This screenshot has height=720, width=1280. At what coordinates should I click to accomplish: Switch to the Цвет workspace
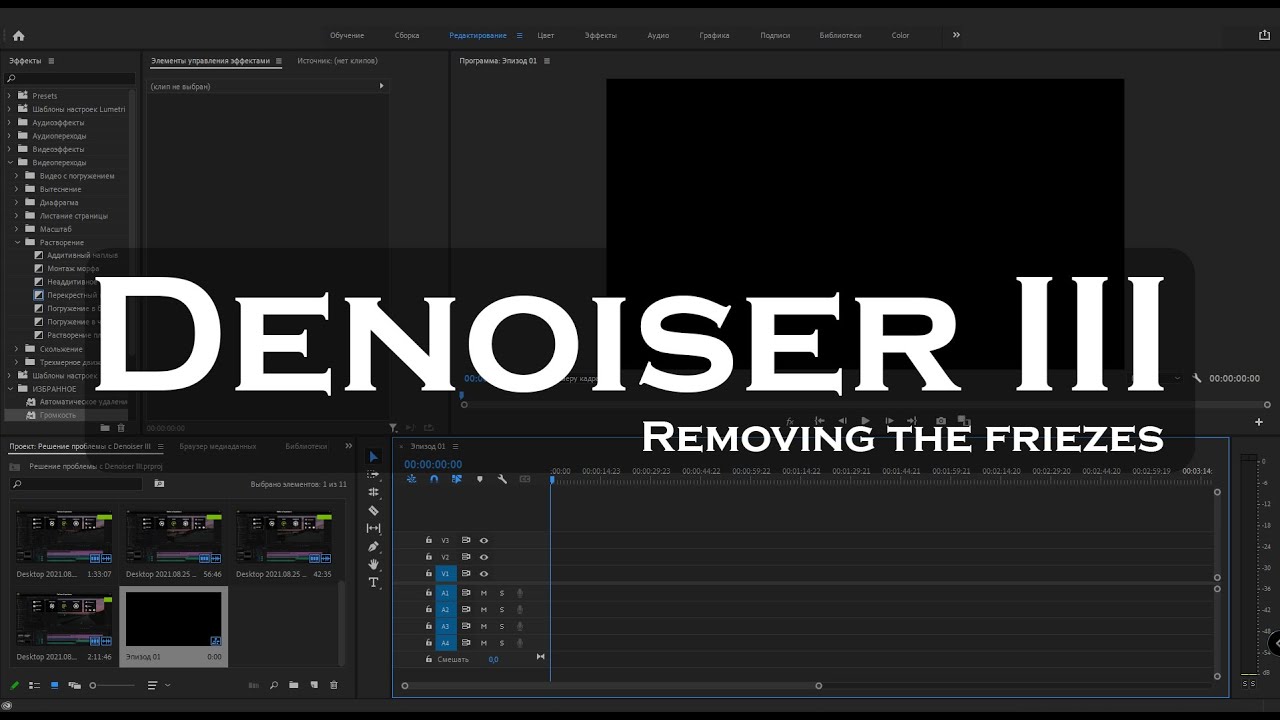pos(546,35)
